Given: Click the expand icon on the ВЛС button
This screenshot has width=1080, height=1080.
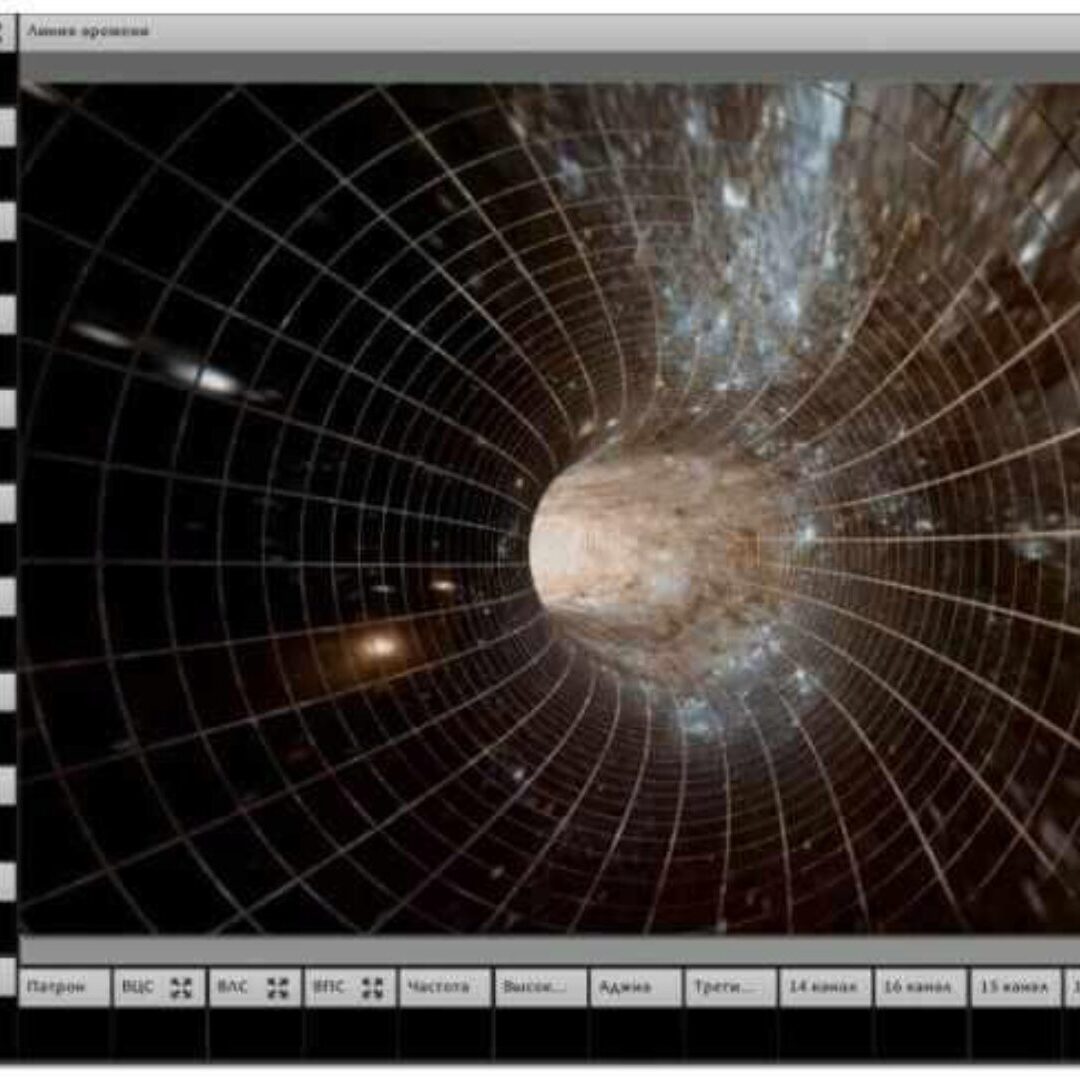Looking at the screenshot, I should pyautogui.click(x=277, y=987).
